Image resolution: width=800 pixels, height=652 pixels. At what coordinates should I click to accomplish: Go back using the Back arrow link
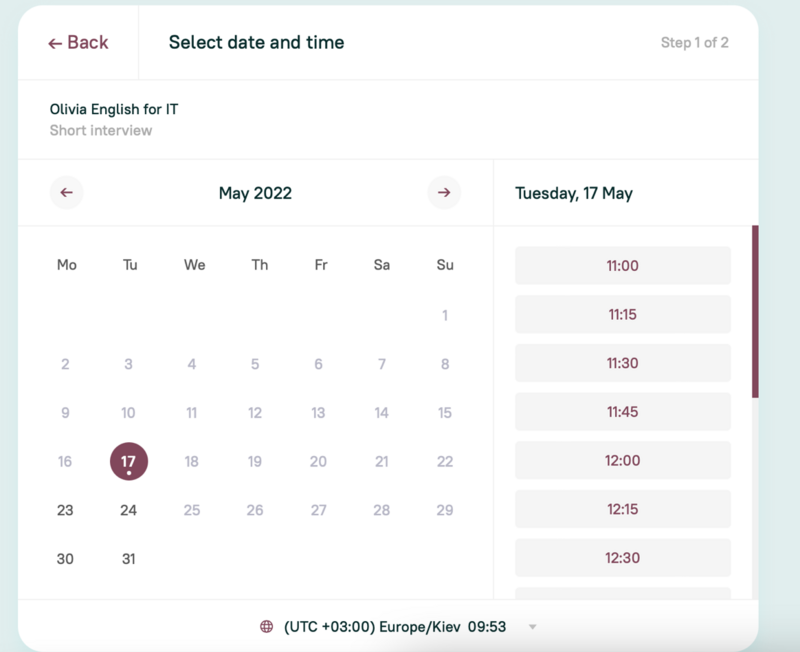(78, 42)
